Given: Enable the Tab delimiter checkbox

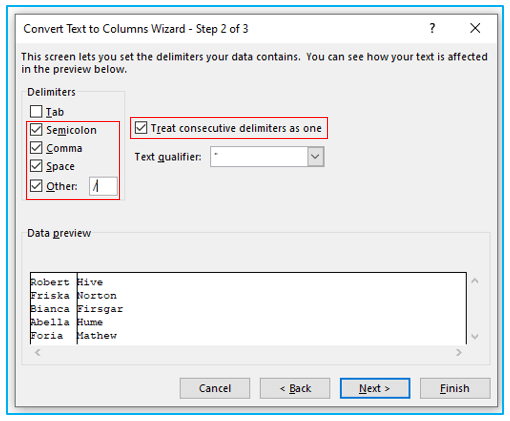Looking at the screenshot, I should [36, 111].
